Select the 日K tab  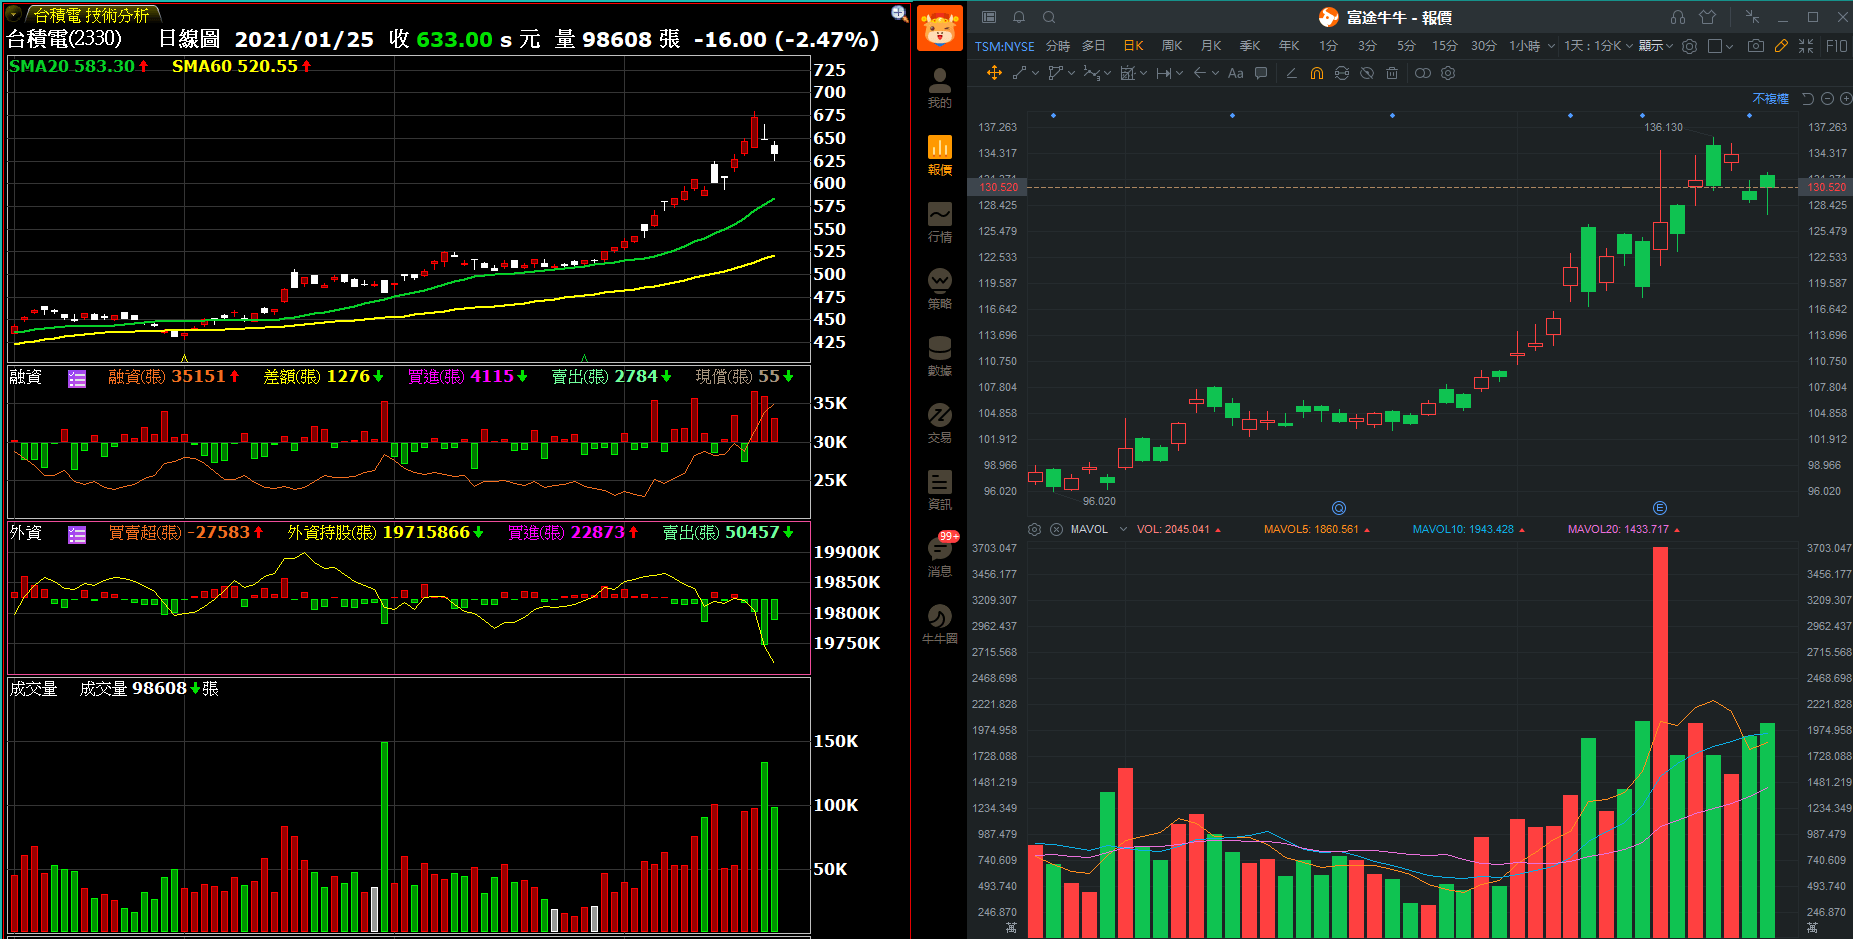coord(1133,46)
